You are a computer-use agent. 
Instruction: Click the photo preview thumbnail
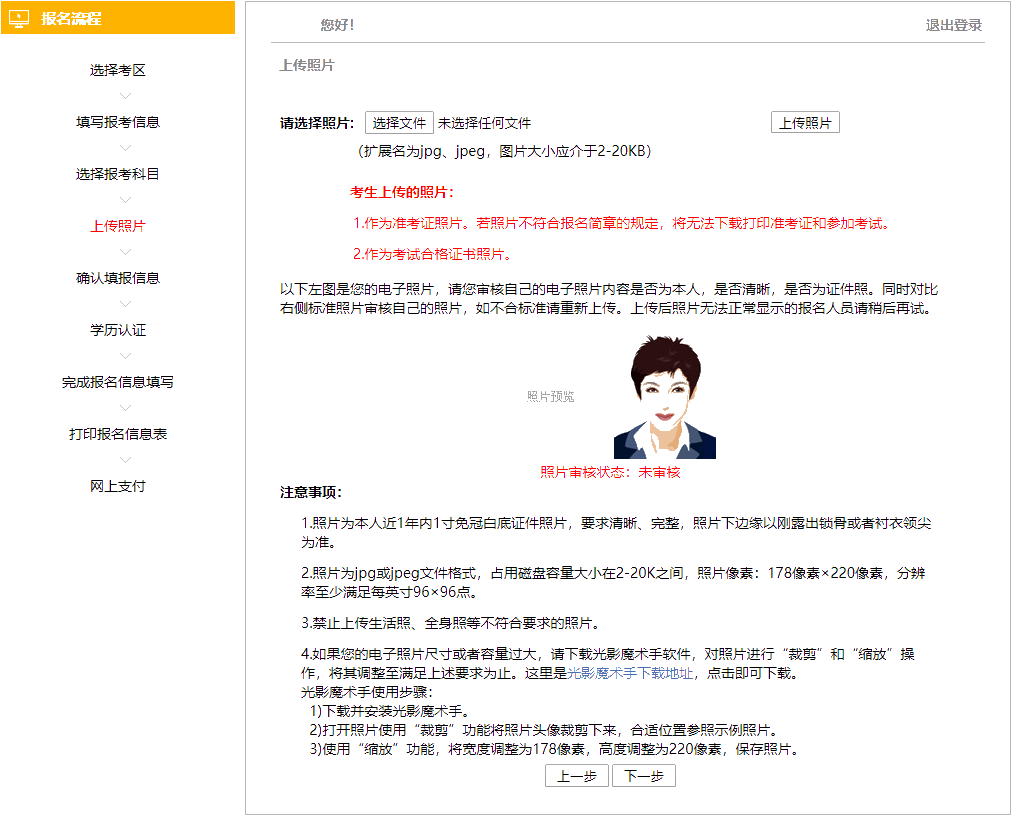pos(664,397)
